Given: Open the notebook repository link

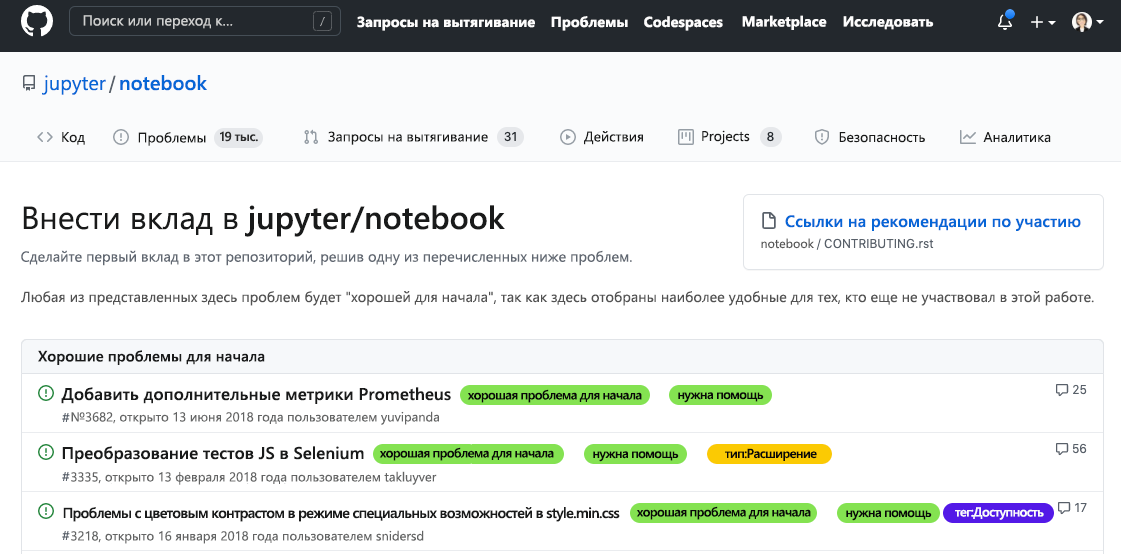Looking at the screenshot, I should (163, 84).
